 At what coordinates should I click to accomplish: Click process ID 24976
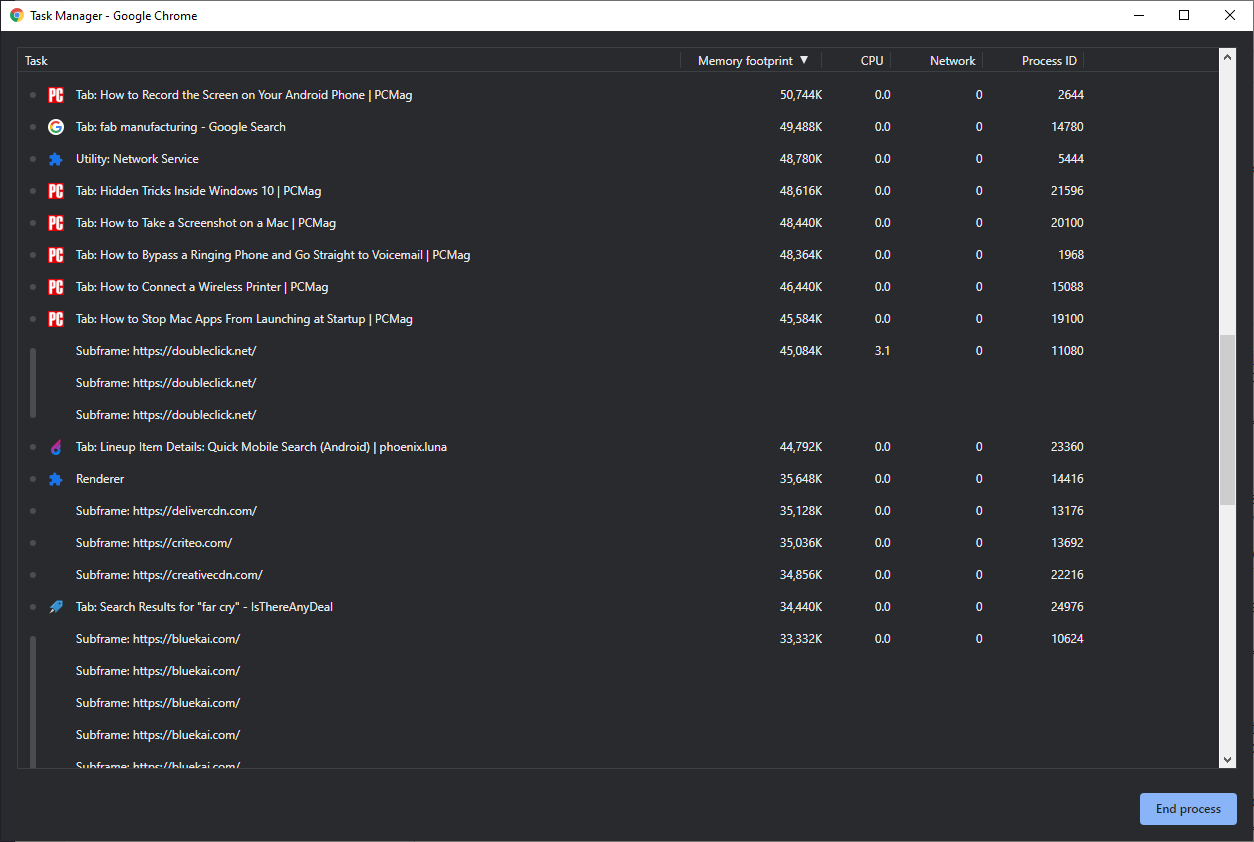click(x=1067, y=607)
